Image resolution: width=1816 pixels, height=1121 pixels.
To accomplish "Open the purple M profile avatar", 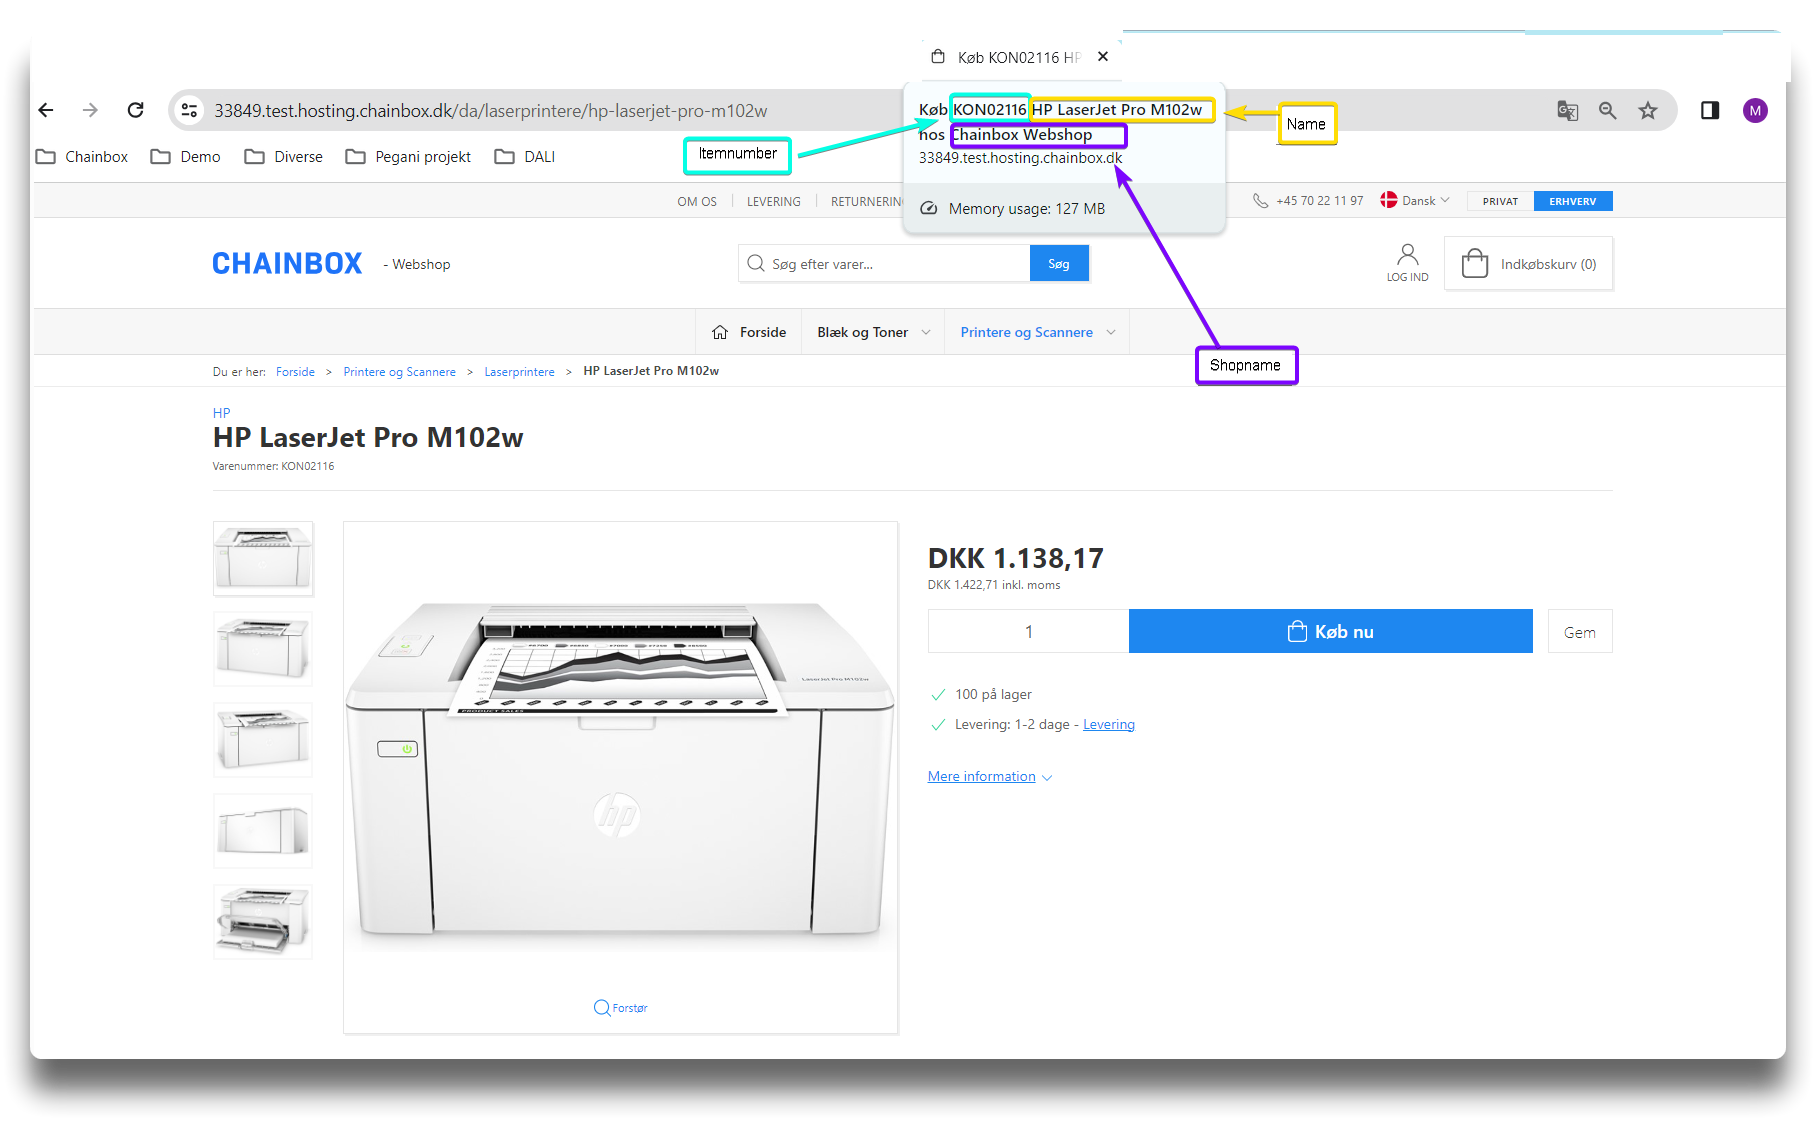I will tap(1755, 110).
